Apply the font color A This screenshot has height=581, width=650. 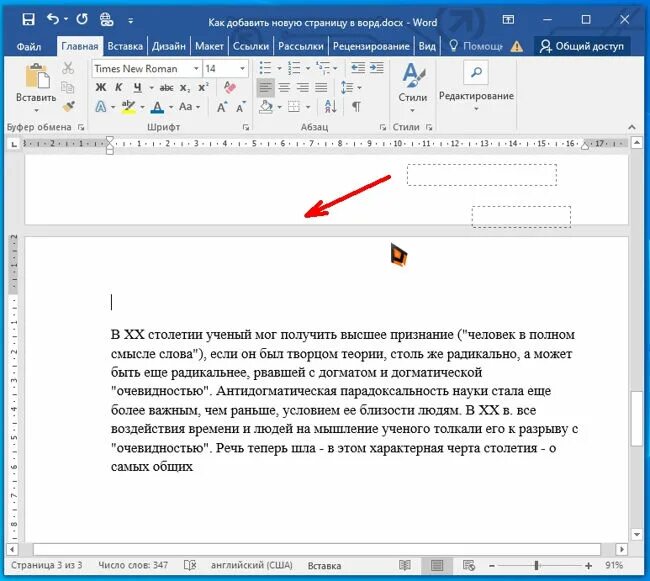[157, 107]
